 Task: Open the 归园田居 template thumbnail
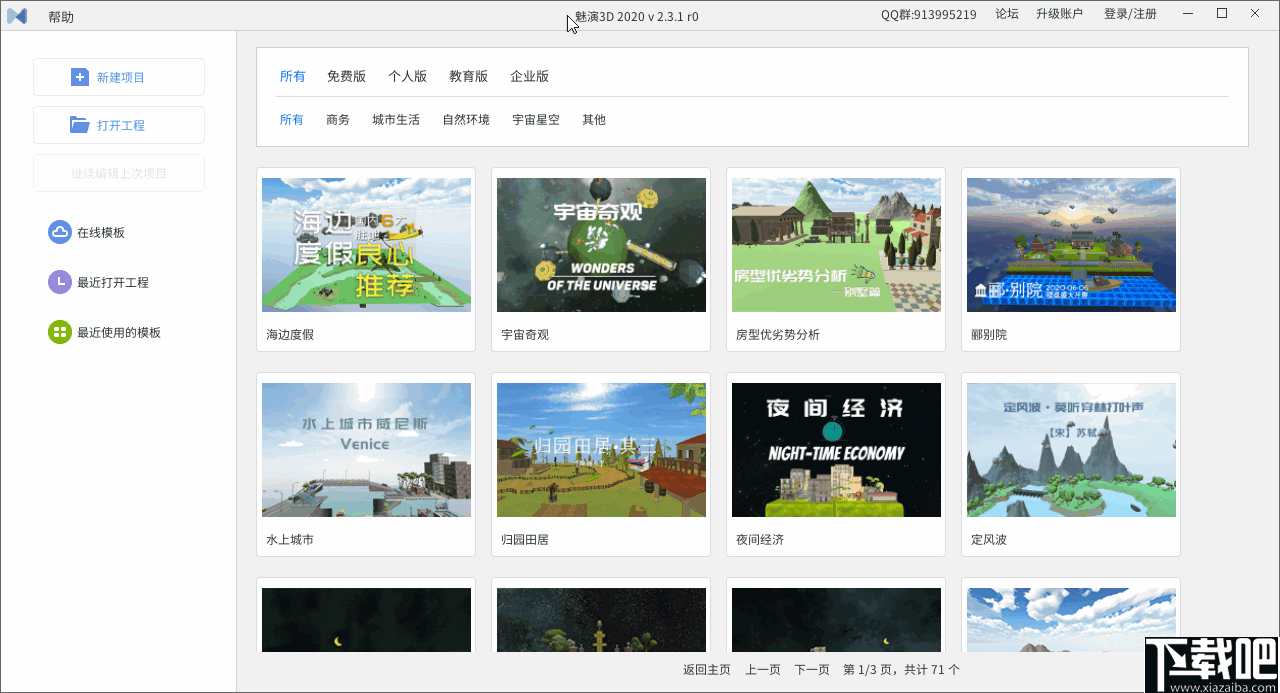pos(601,450)
